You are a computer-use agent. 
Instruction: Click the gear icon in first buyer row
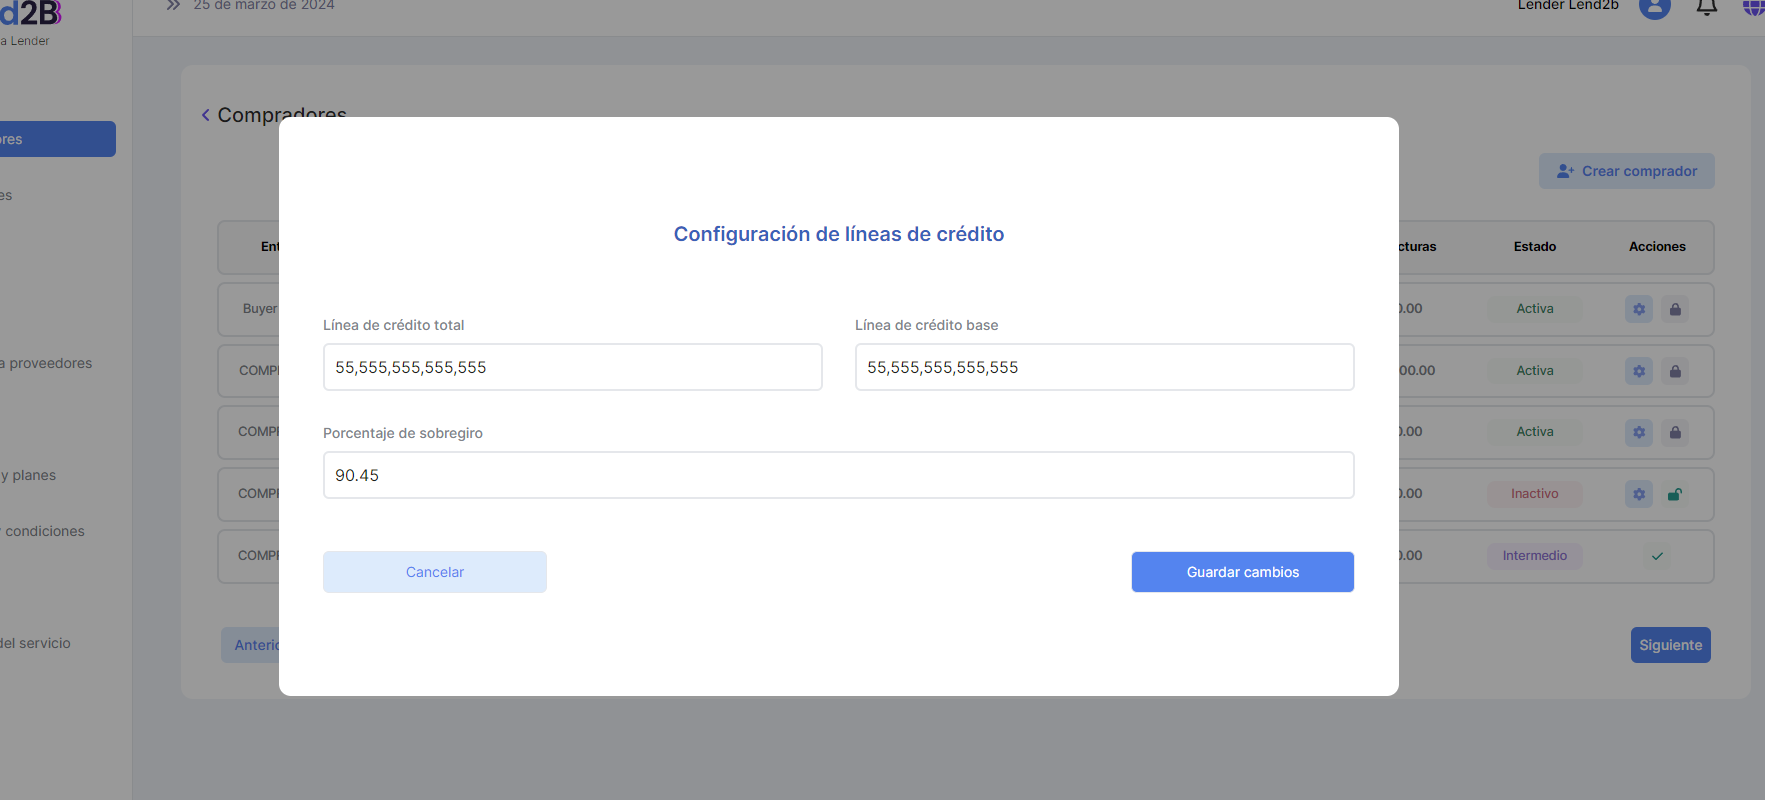[1638, 309]
